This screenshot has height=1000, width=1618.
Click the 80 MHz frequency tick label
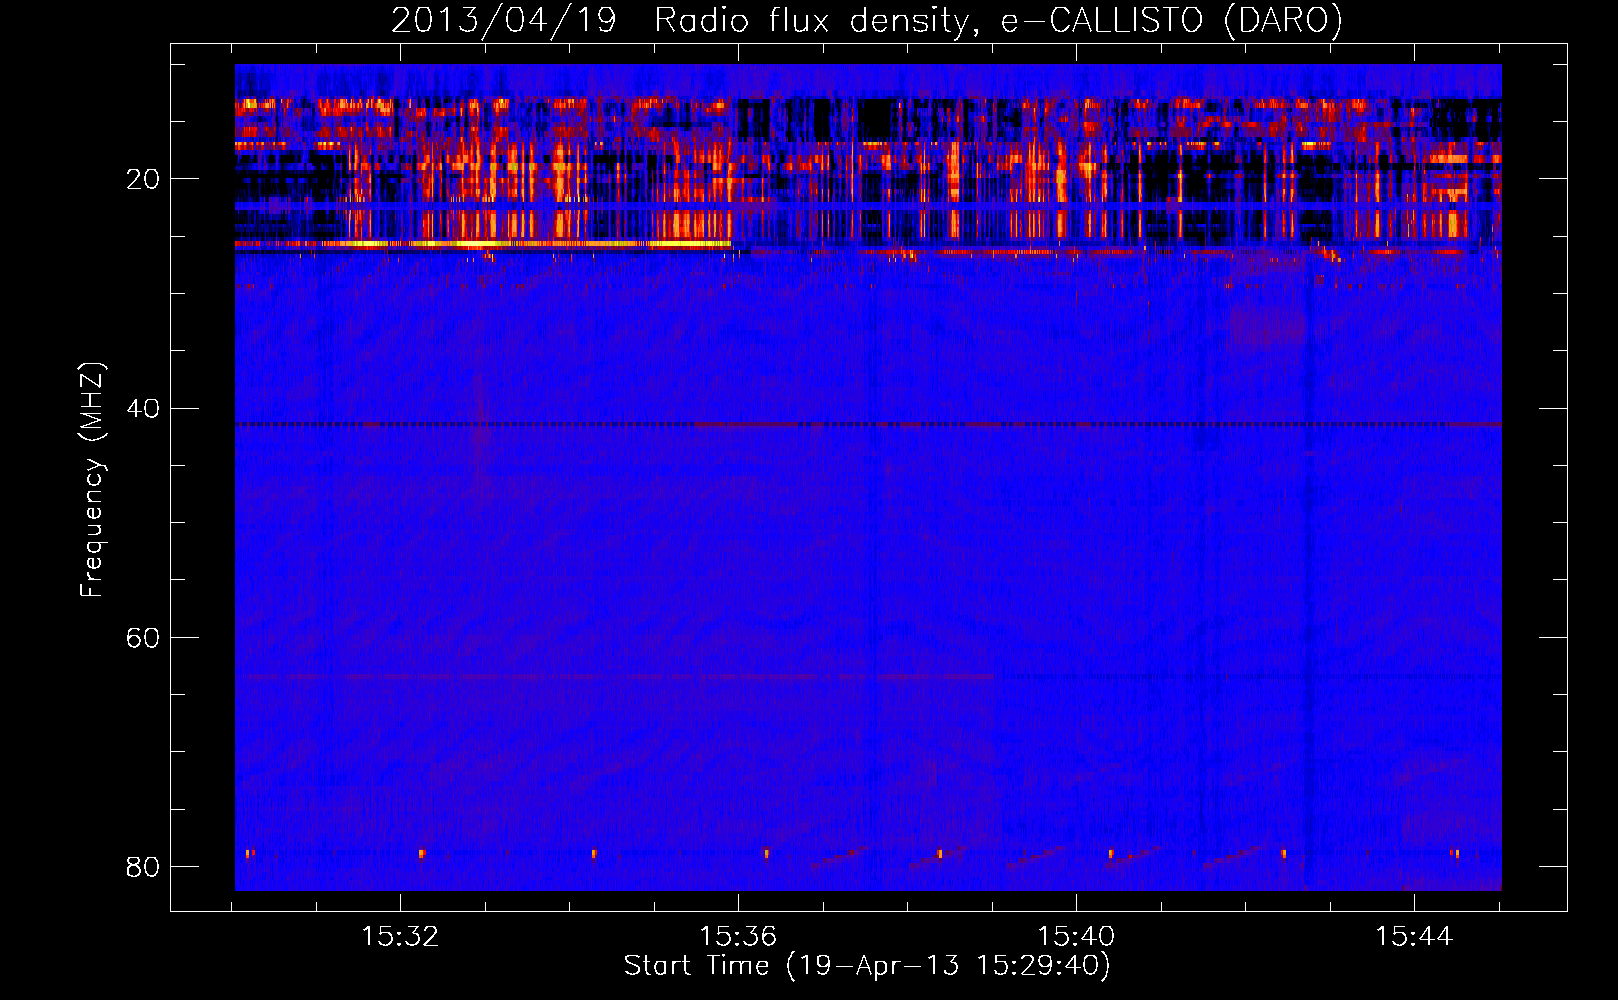[143, 866]
